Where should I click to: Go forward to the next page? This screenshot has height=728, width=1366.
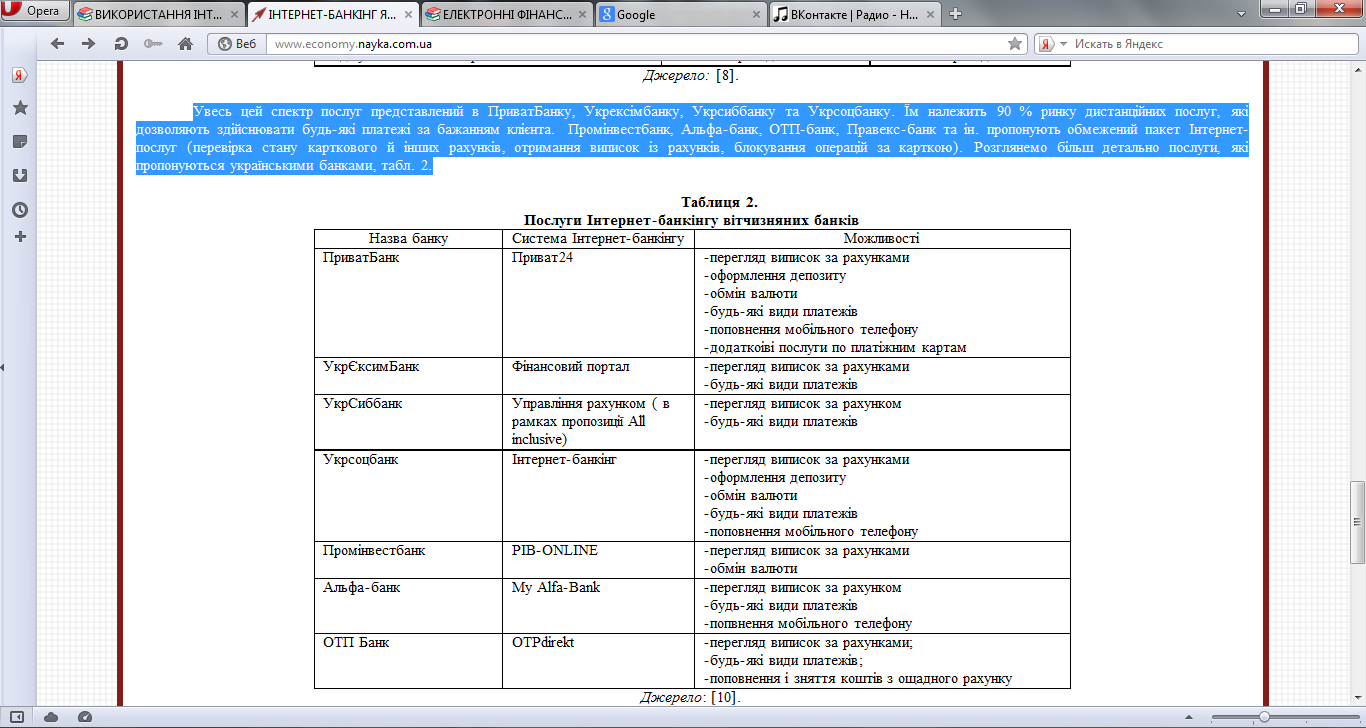(x=88, y=44)
